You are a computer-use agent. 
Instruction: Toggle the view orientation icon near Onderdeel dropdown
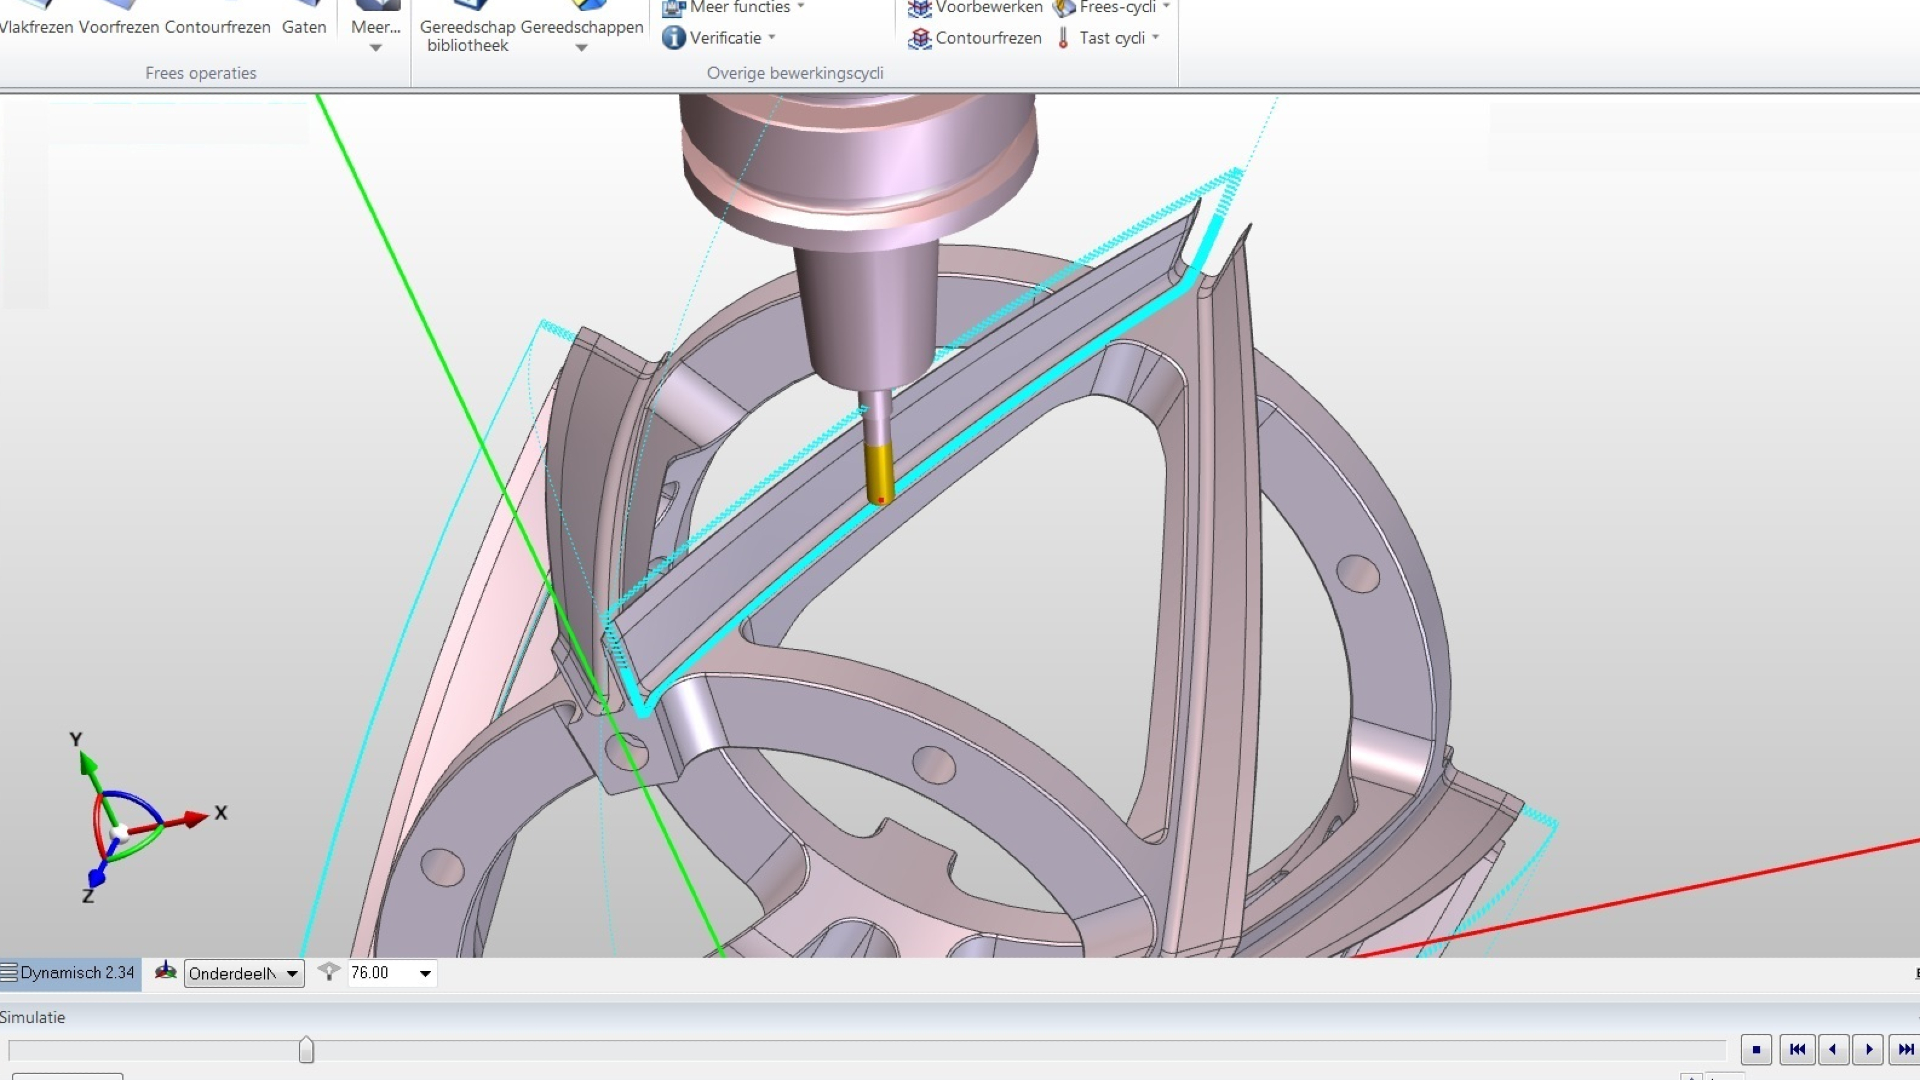[x=165, y=970]
